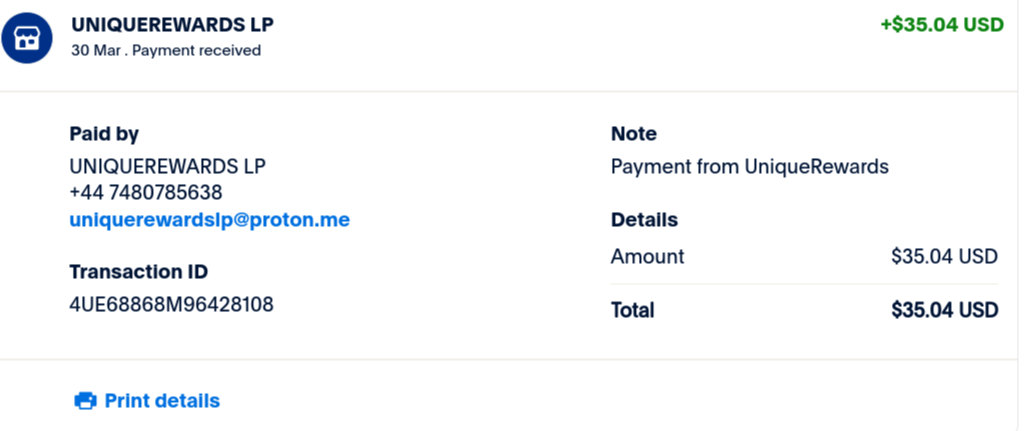Image resolution: width=1029 pixels, height=431 pixels.
Task: Select the transaction ID 4UE68868M96428108
Action: click(x=171, y=304)
